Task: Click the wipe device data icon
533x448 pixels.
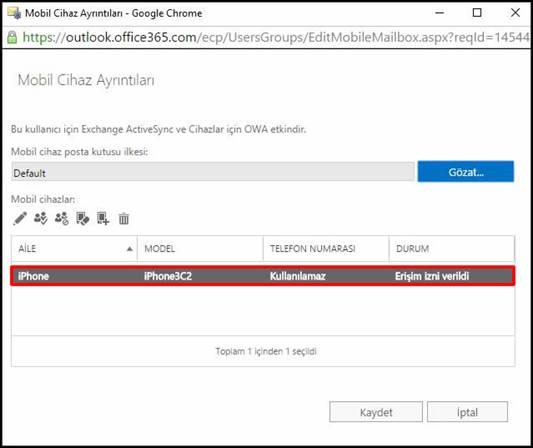Action: pyautogui.click(x=83, y=218)
